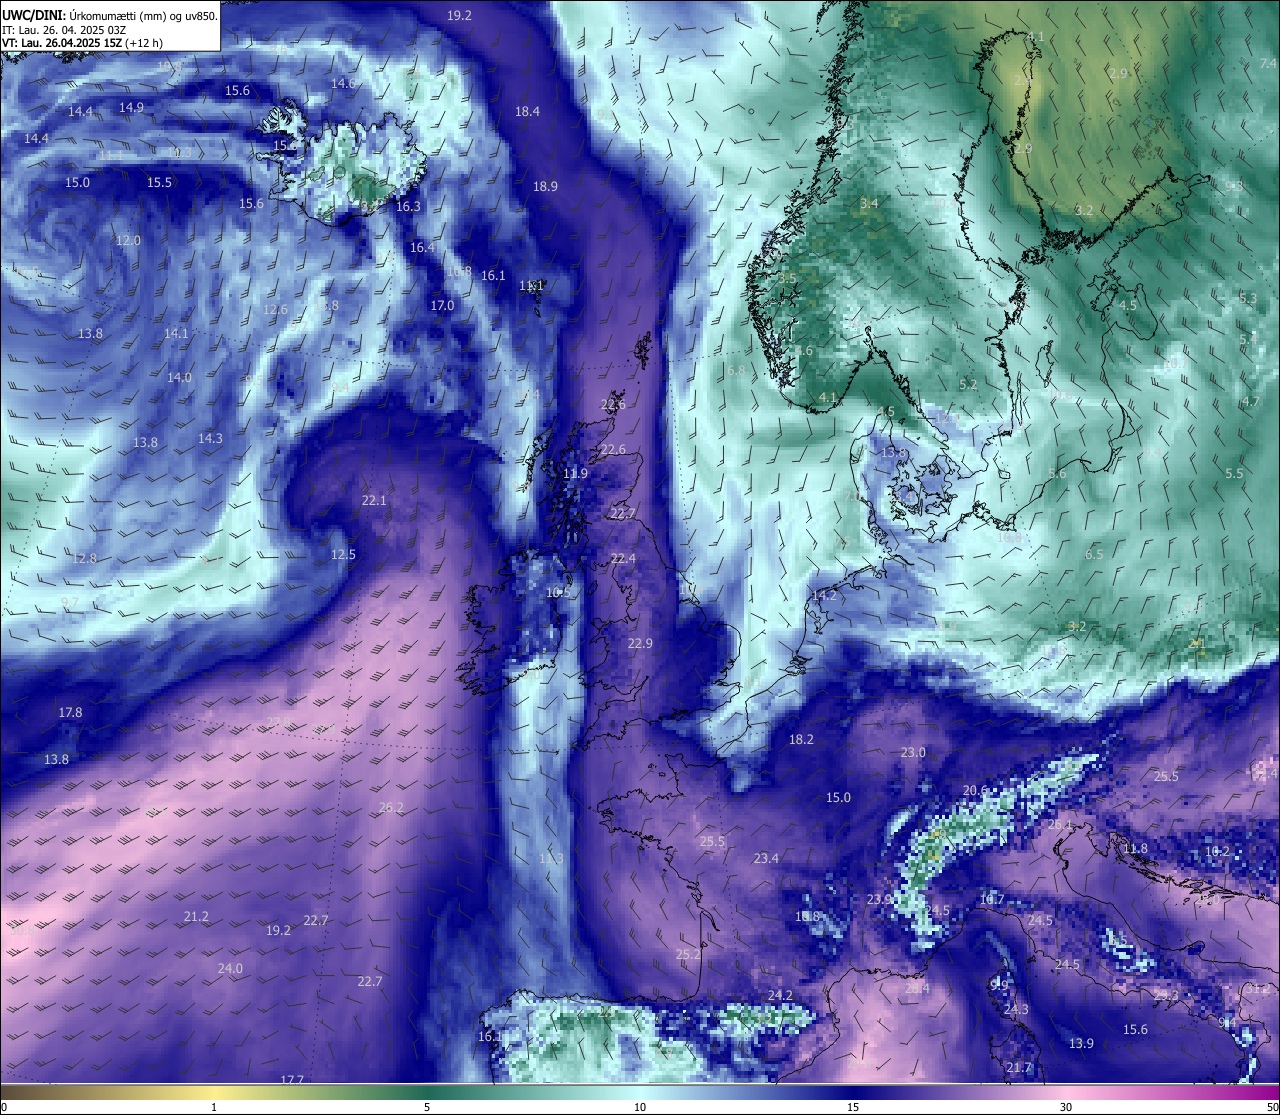This screenshot has width=1280, height=1115.
Task: Click the 14.9 value near Iceland
Action: click(x=131, y=107)
